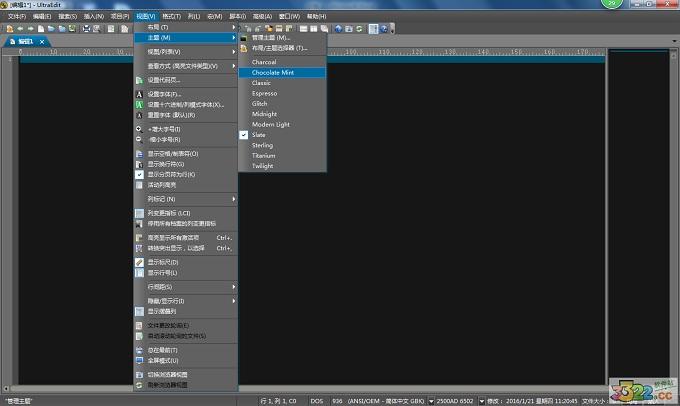This screenshot has width=680, height=406.
Task: Expand the column markers (列标记) submenu
Action: pos(186,199)
